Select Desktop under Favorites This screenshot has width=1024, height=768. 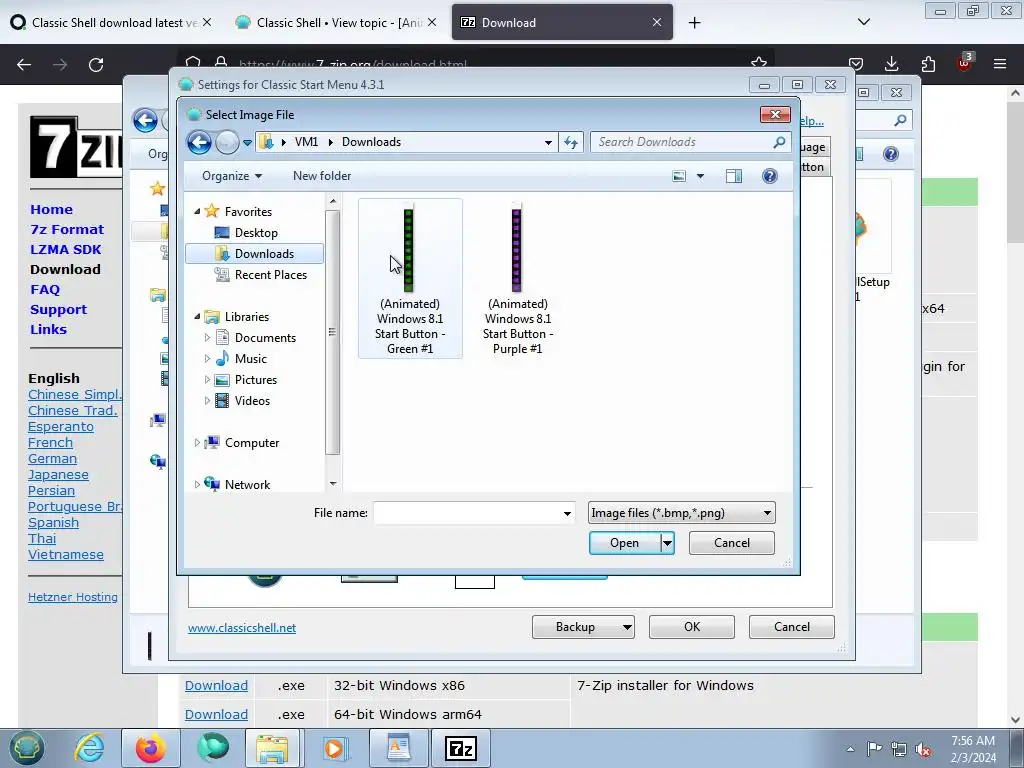(x=256, y=232)
